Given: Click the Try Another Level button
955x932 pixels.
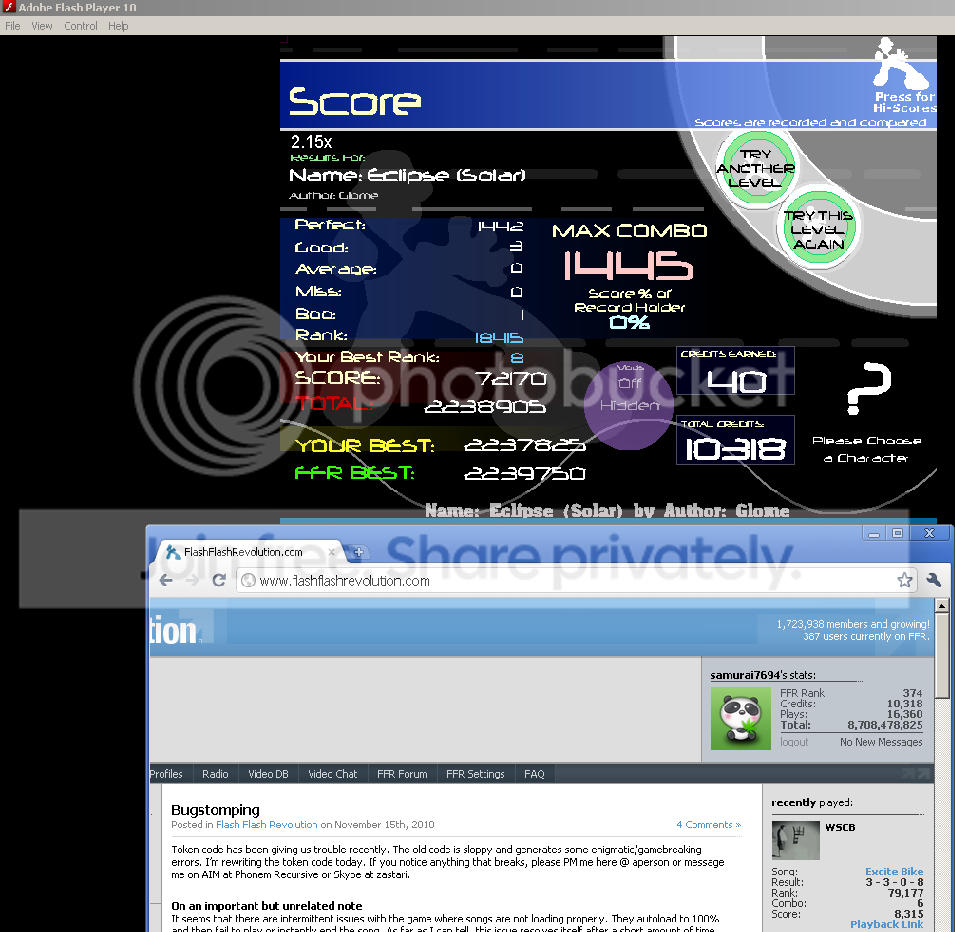Looking at the screenshot, I should pyautogui.click(x=755, y=169).
